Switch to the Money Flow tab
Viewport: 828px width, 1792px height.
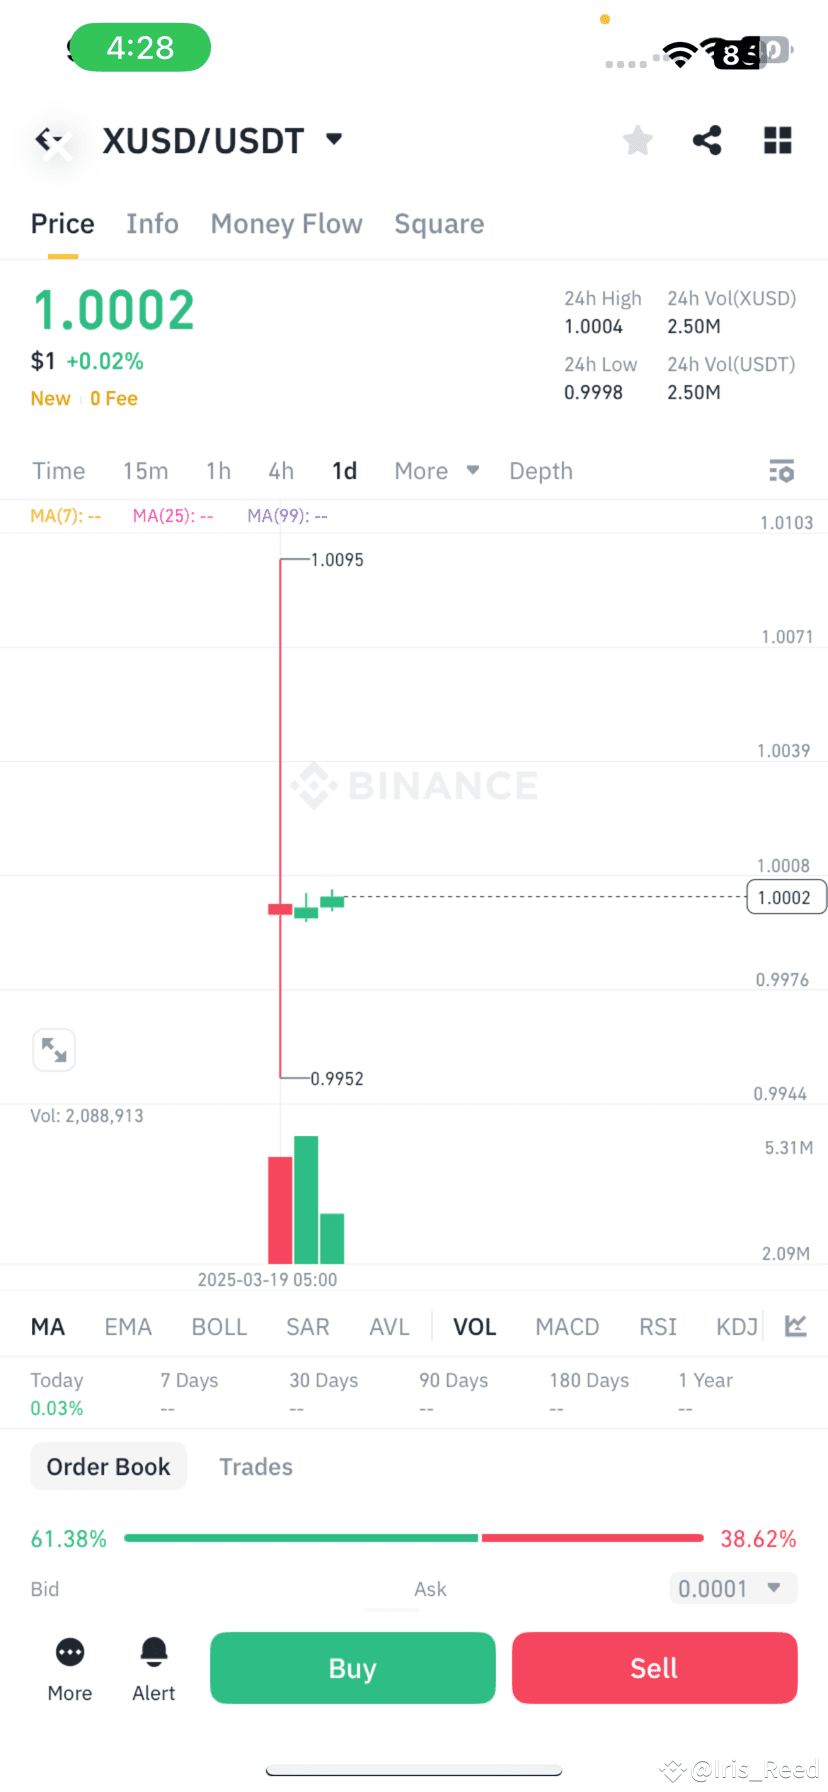[x=286, y=224]
